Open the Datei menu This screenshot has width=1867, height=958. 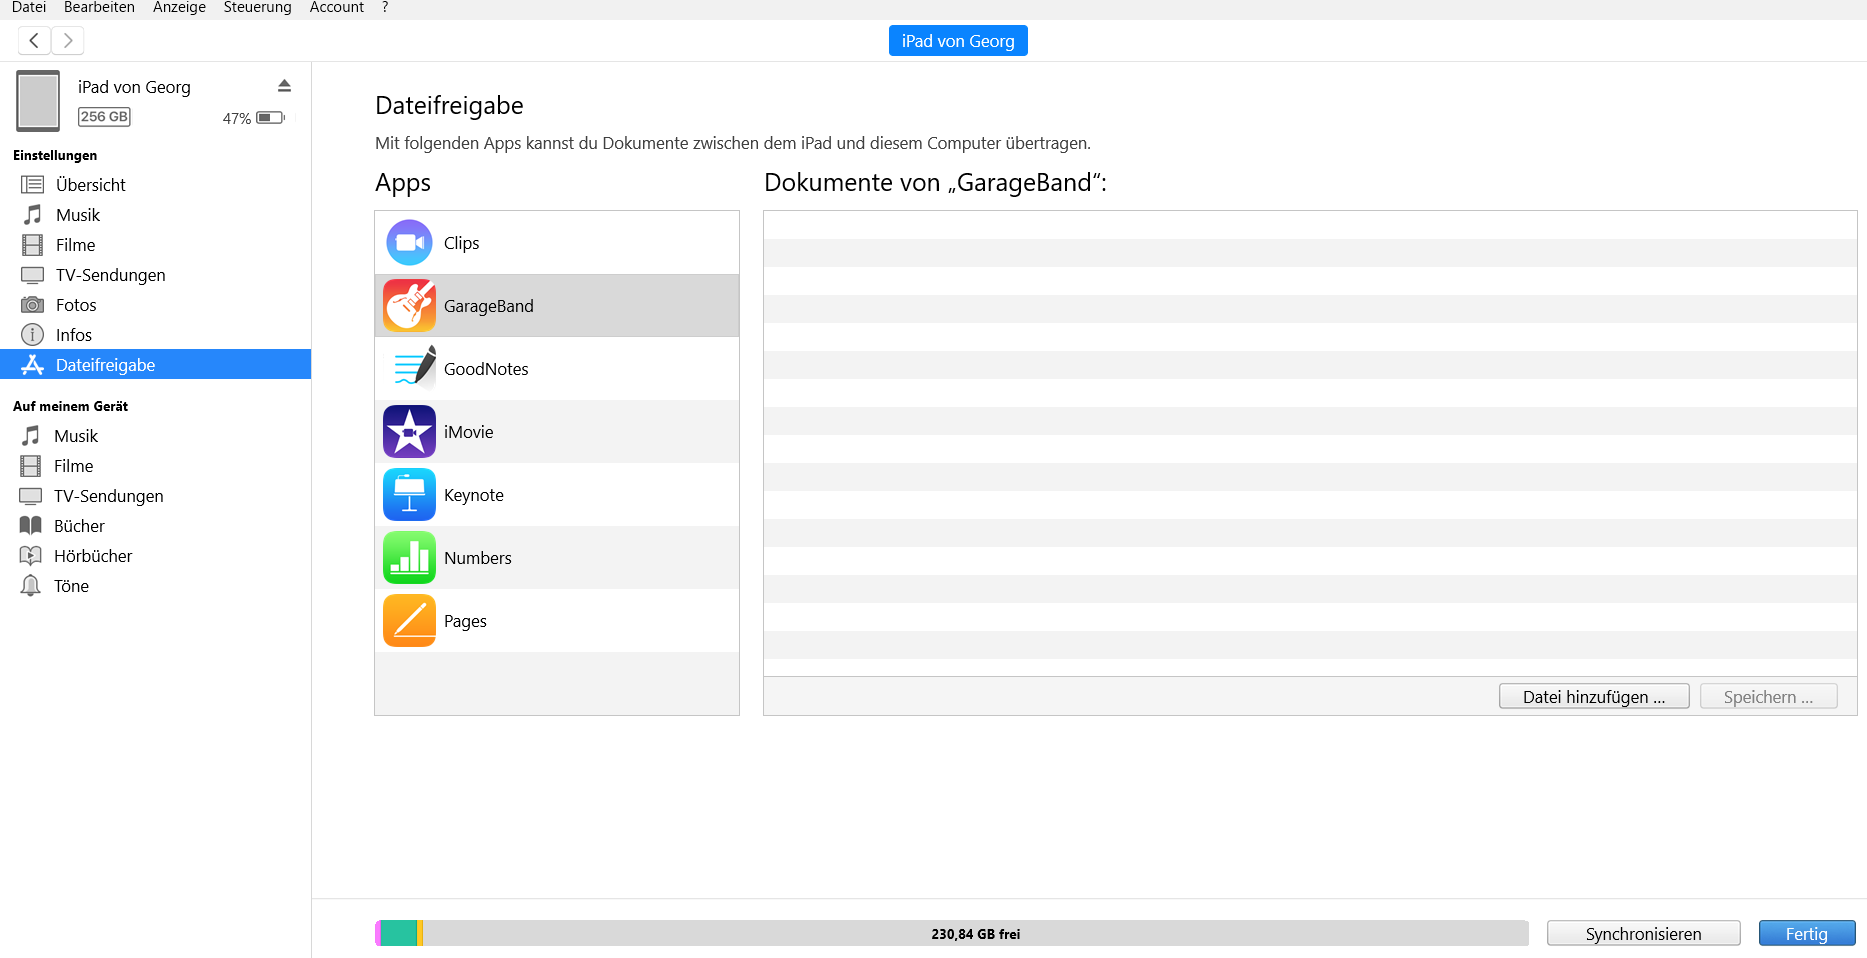(x=29, y=8)
